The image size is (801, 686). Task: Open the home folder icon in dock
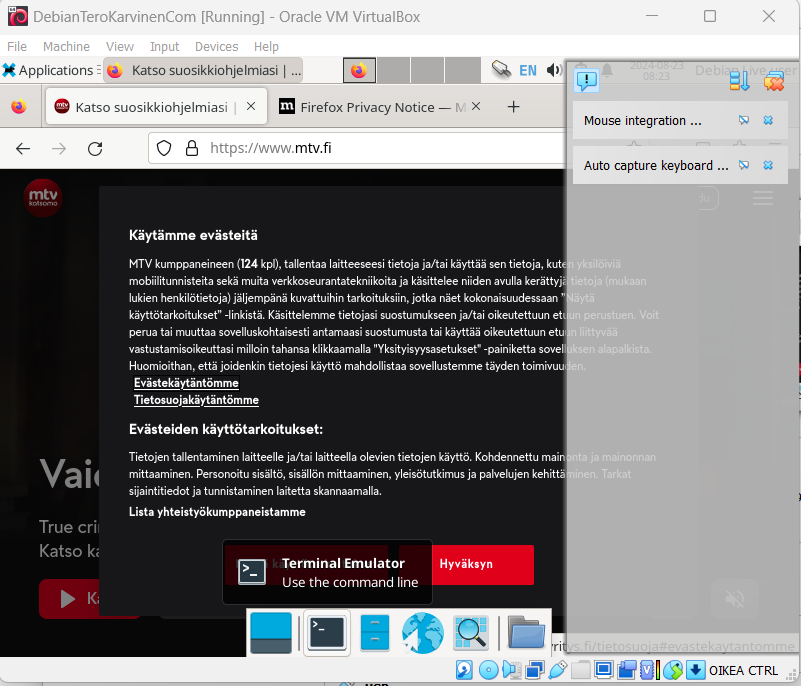pyautogui.click(x=526, y=633)
